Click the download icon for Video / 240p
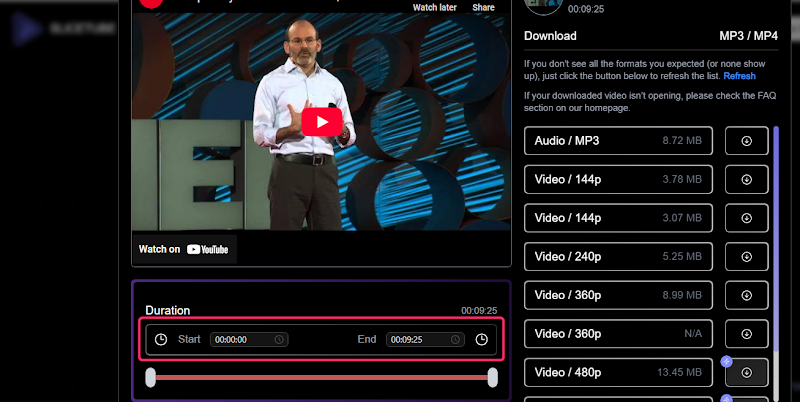 (746, 257)
